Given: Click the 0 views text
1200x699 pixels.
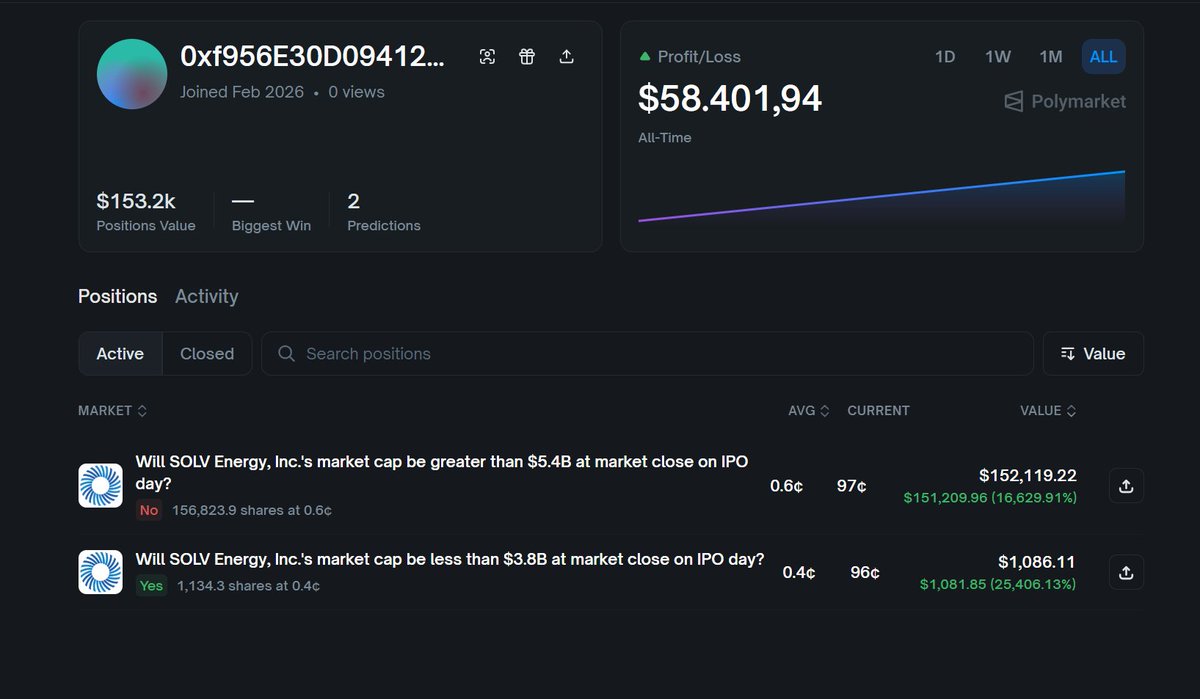Looking at the screenshot, I should tap(357, 92).
